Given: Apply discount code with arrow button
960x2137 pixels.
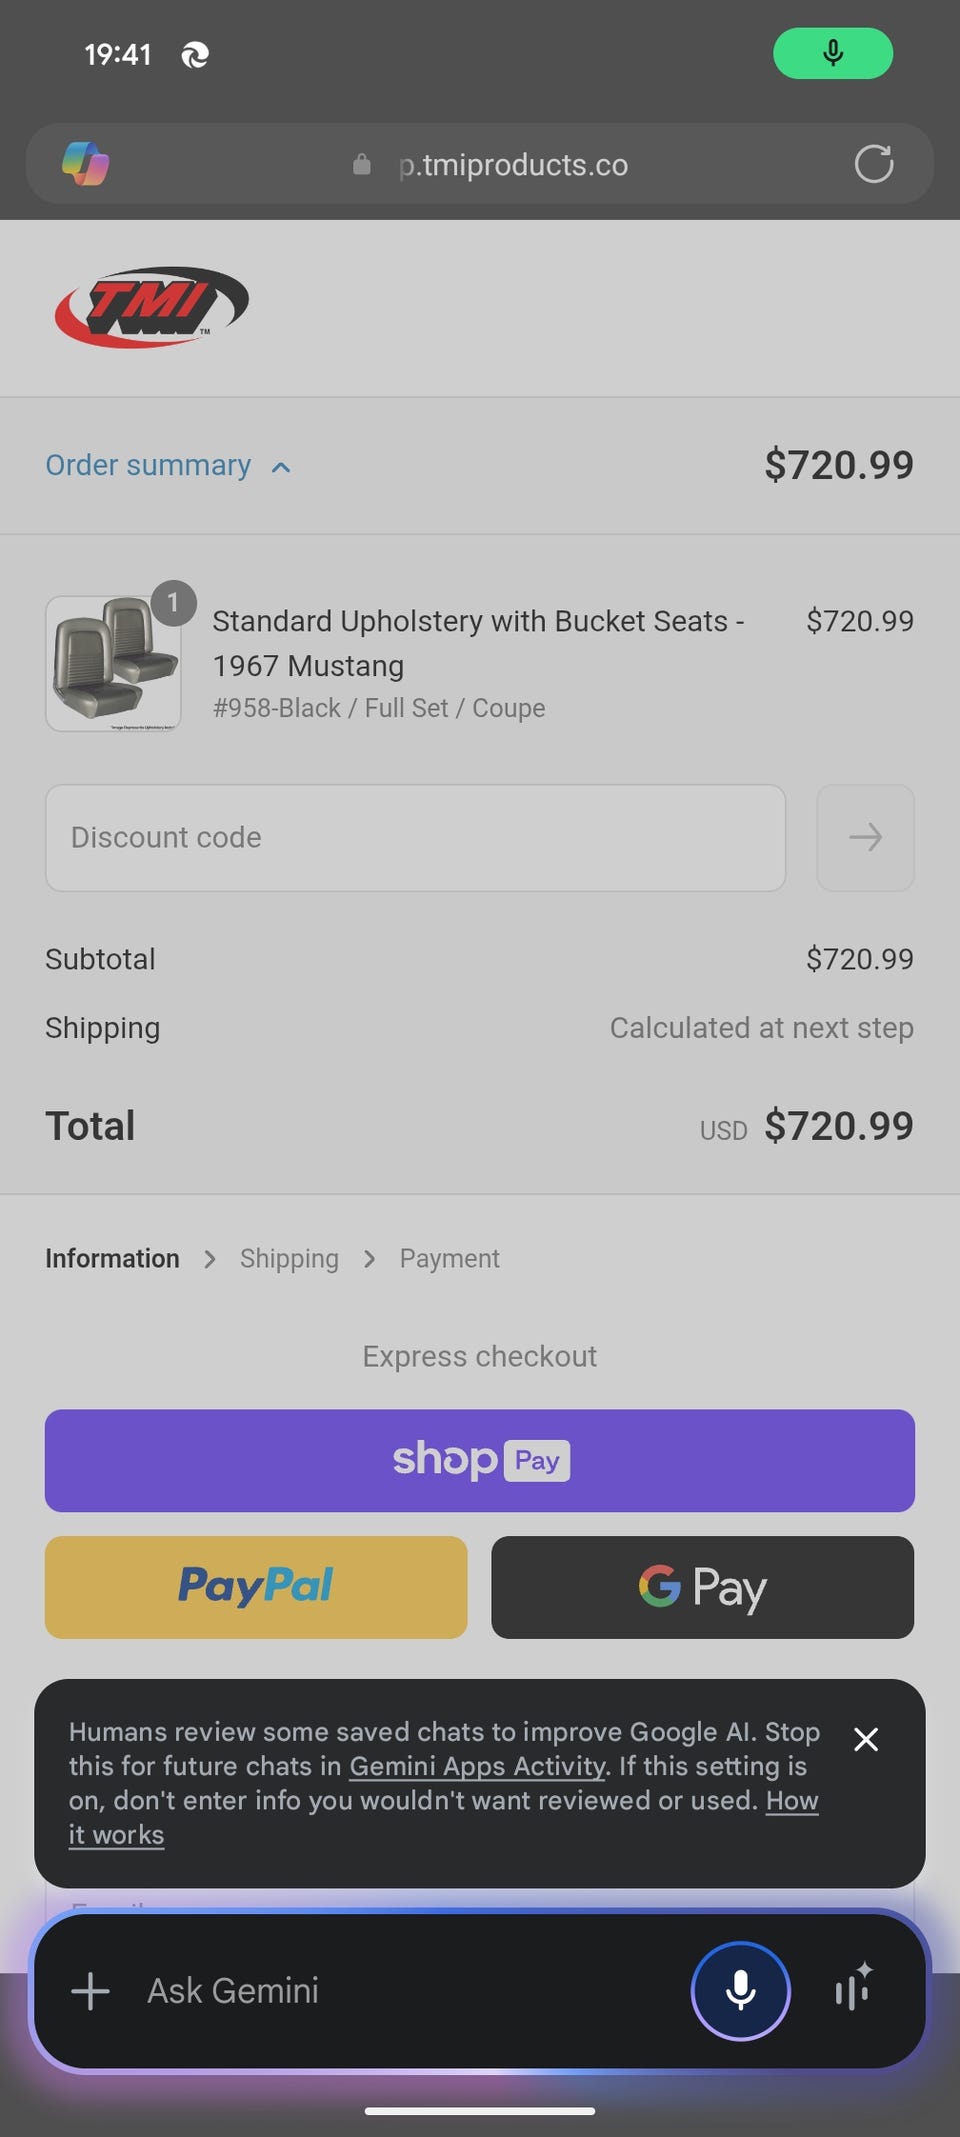Looking at the screenshot, I should pyautogui.click(x=865, y=837).
